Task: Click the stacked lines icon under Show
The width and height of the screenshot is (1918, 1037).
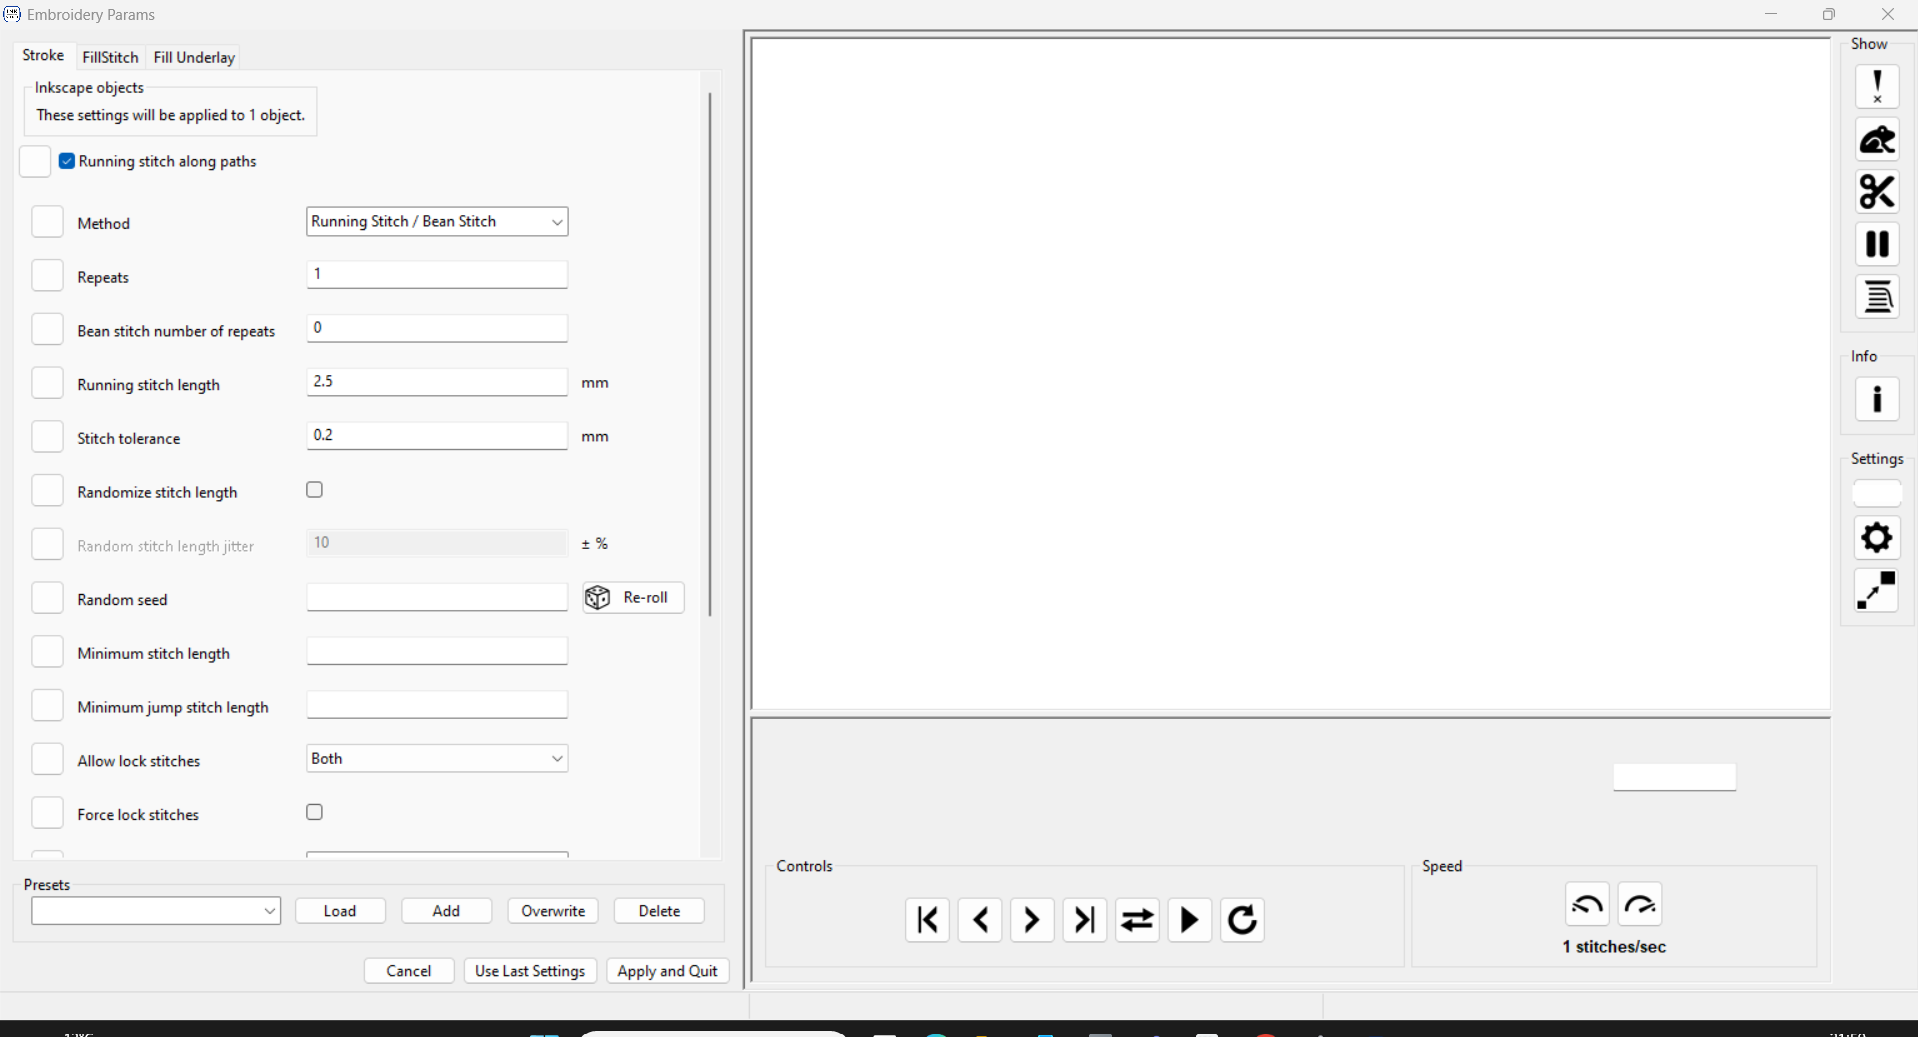Action: (1877, 297)
